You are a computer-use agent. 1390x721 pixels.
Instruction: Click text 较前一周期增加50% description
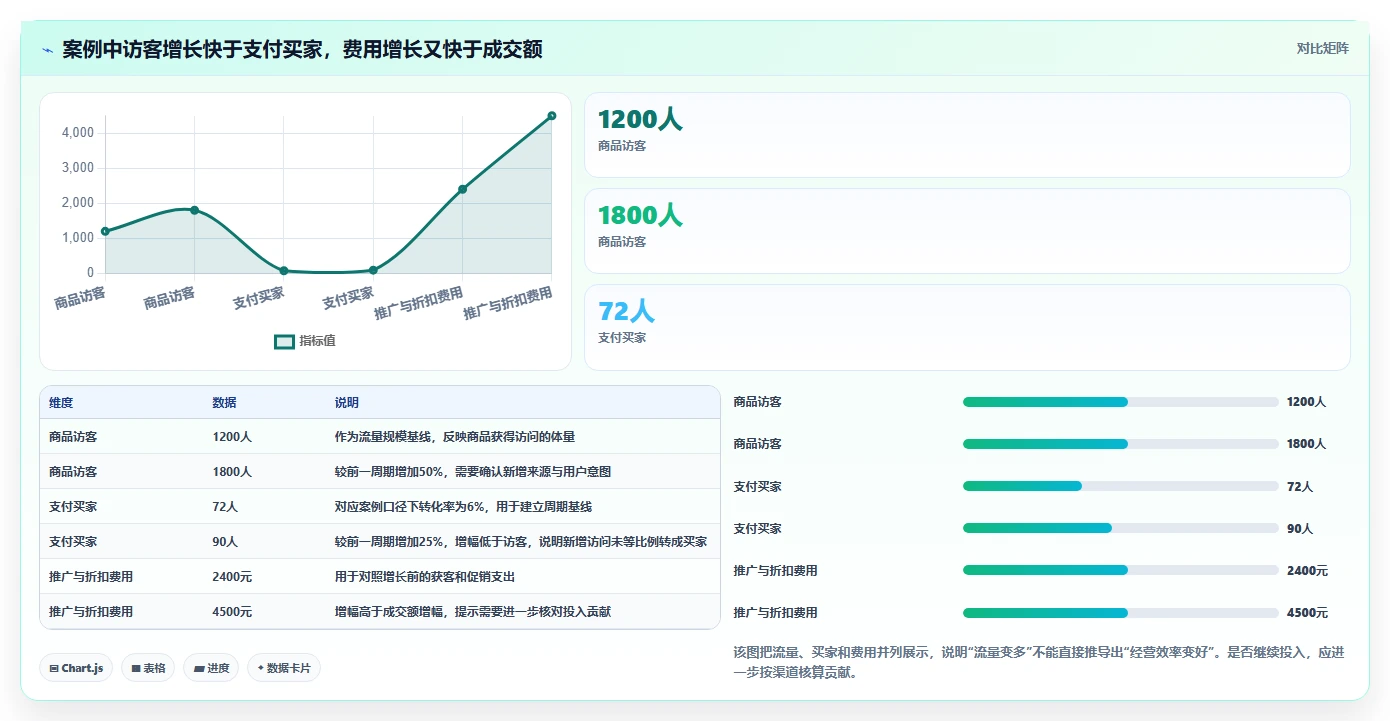click(473, 472)
